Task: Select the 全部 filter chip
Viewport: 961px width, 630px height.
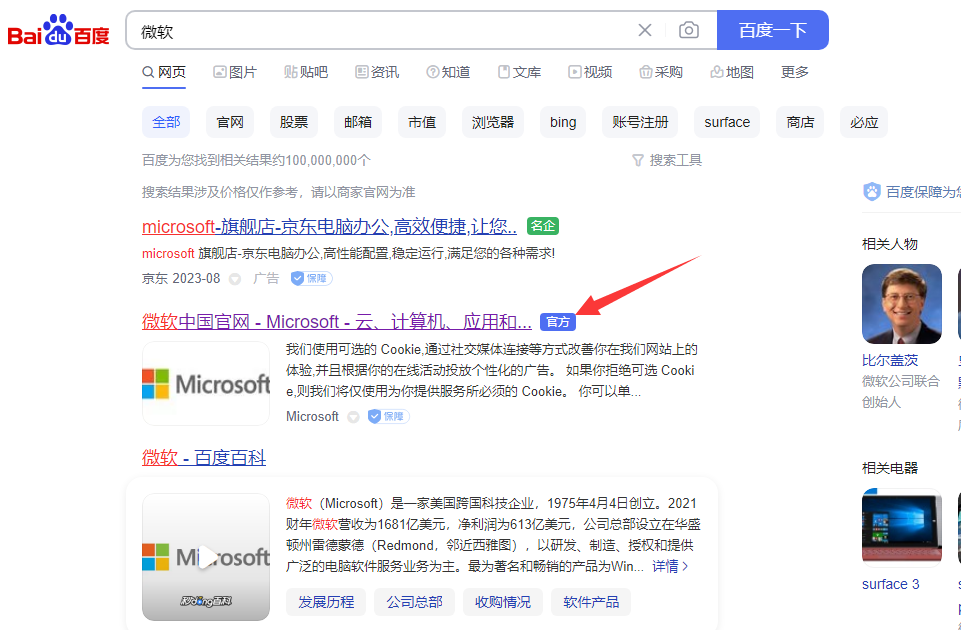Action: pos(166,122)
